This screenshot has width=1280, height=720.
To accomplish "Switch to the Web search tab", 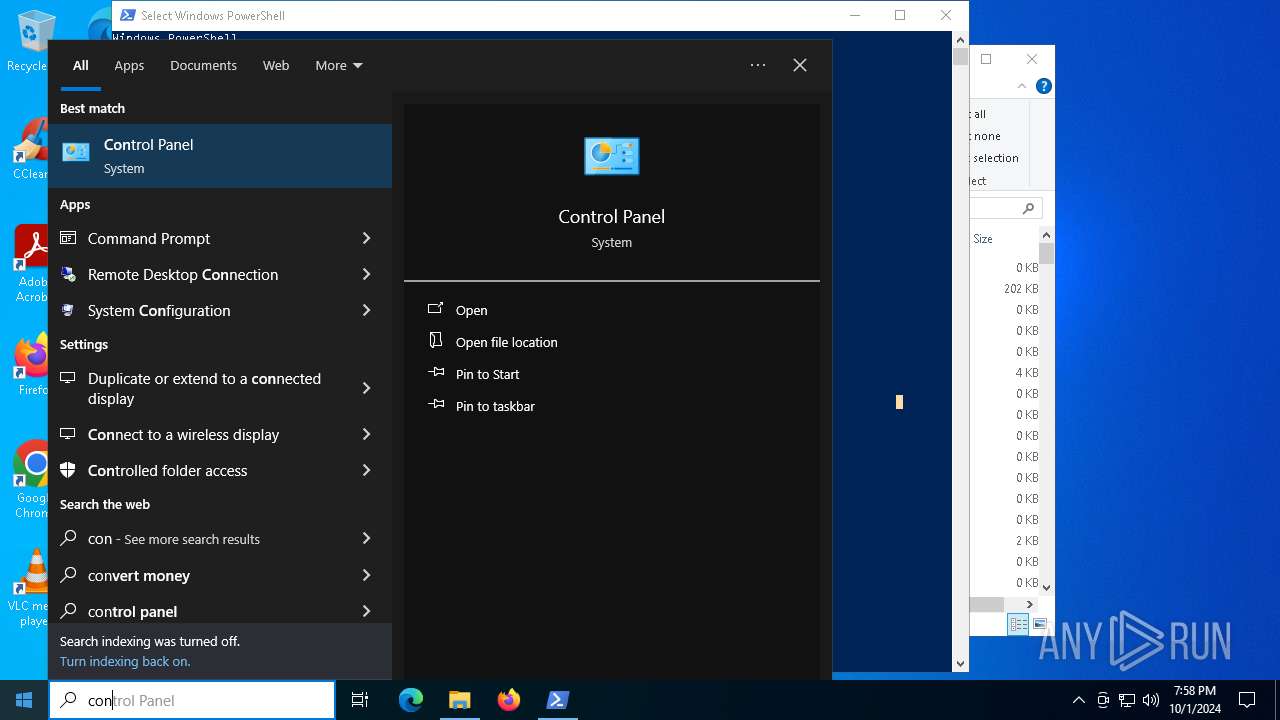I will (276, 65).
